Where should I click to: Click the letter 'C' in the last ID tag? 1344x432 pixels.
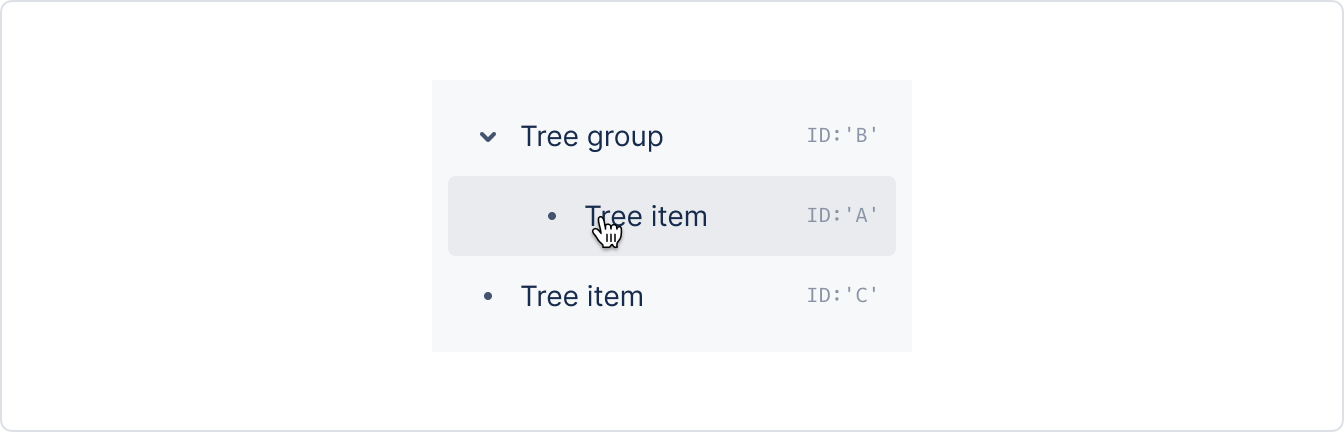[860, 295]
